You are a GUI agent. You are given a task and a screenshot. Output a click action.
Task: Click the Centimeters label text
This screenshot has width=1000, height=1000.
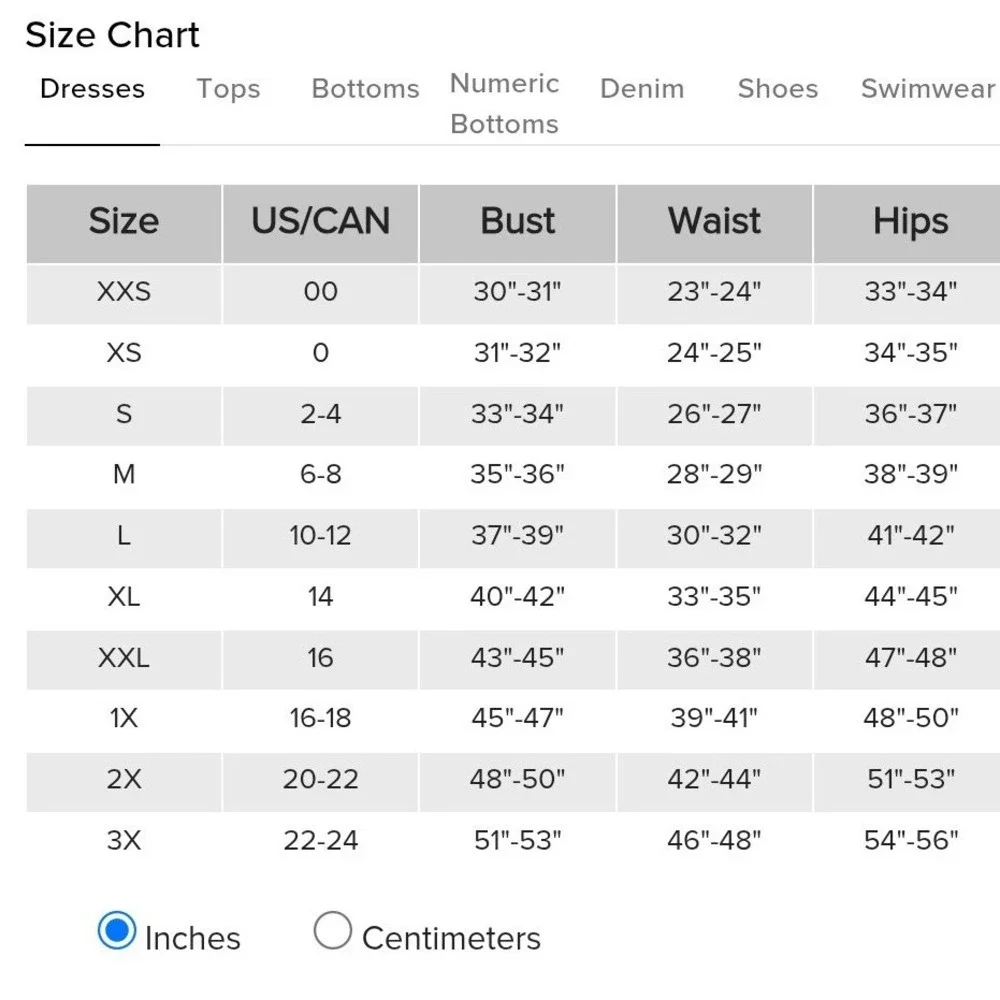click(x=452, y=939)
